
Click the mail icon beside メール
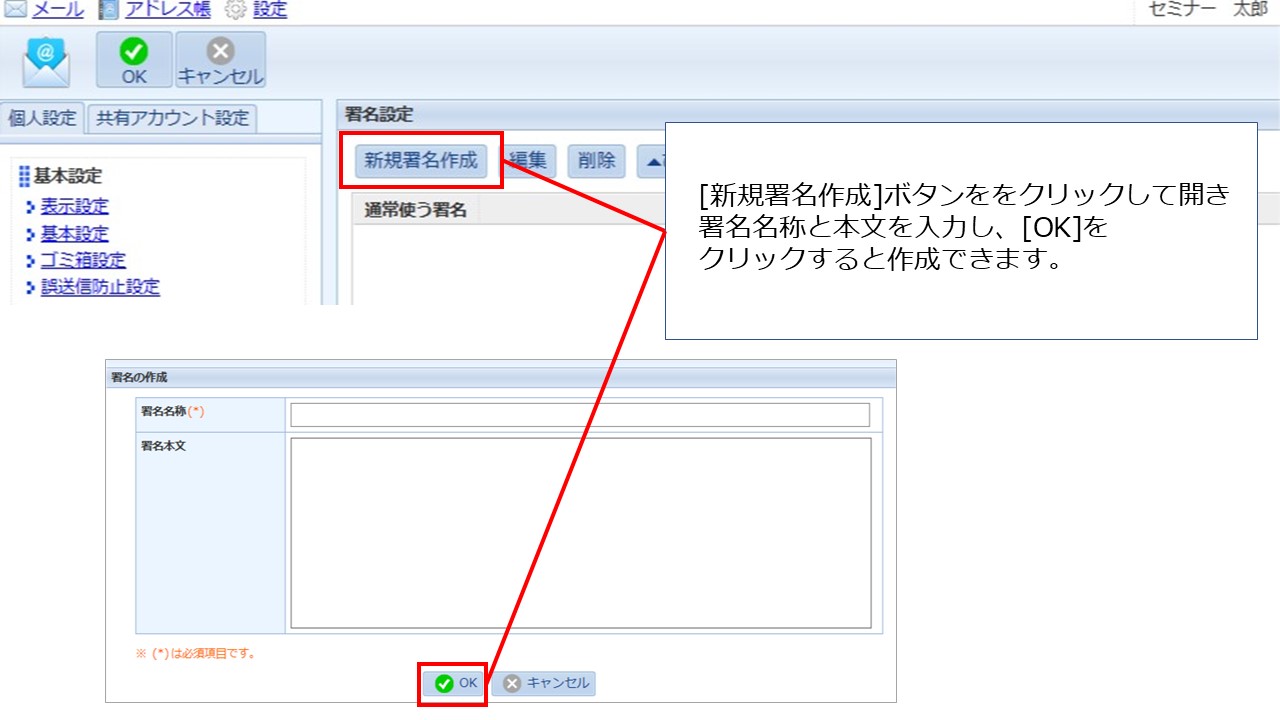tap(16, 10)
